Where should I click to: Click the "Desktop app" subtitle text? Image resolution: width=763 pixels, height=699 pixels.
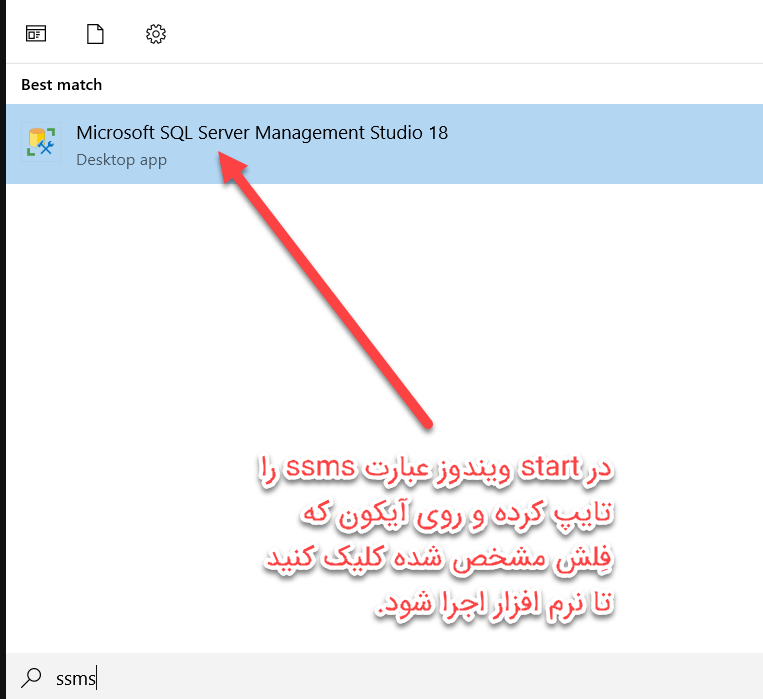[x=122, y=160]
